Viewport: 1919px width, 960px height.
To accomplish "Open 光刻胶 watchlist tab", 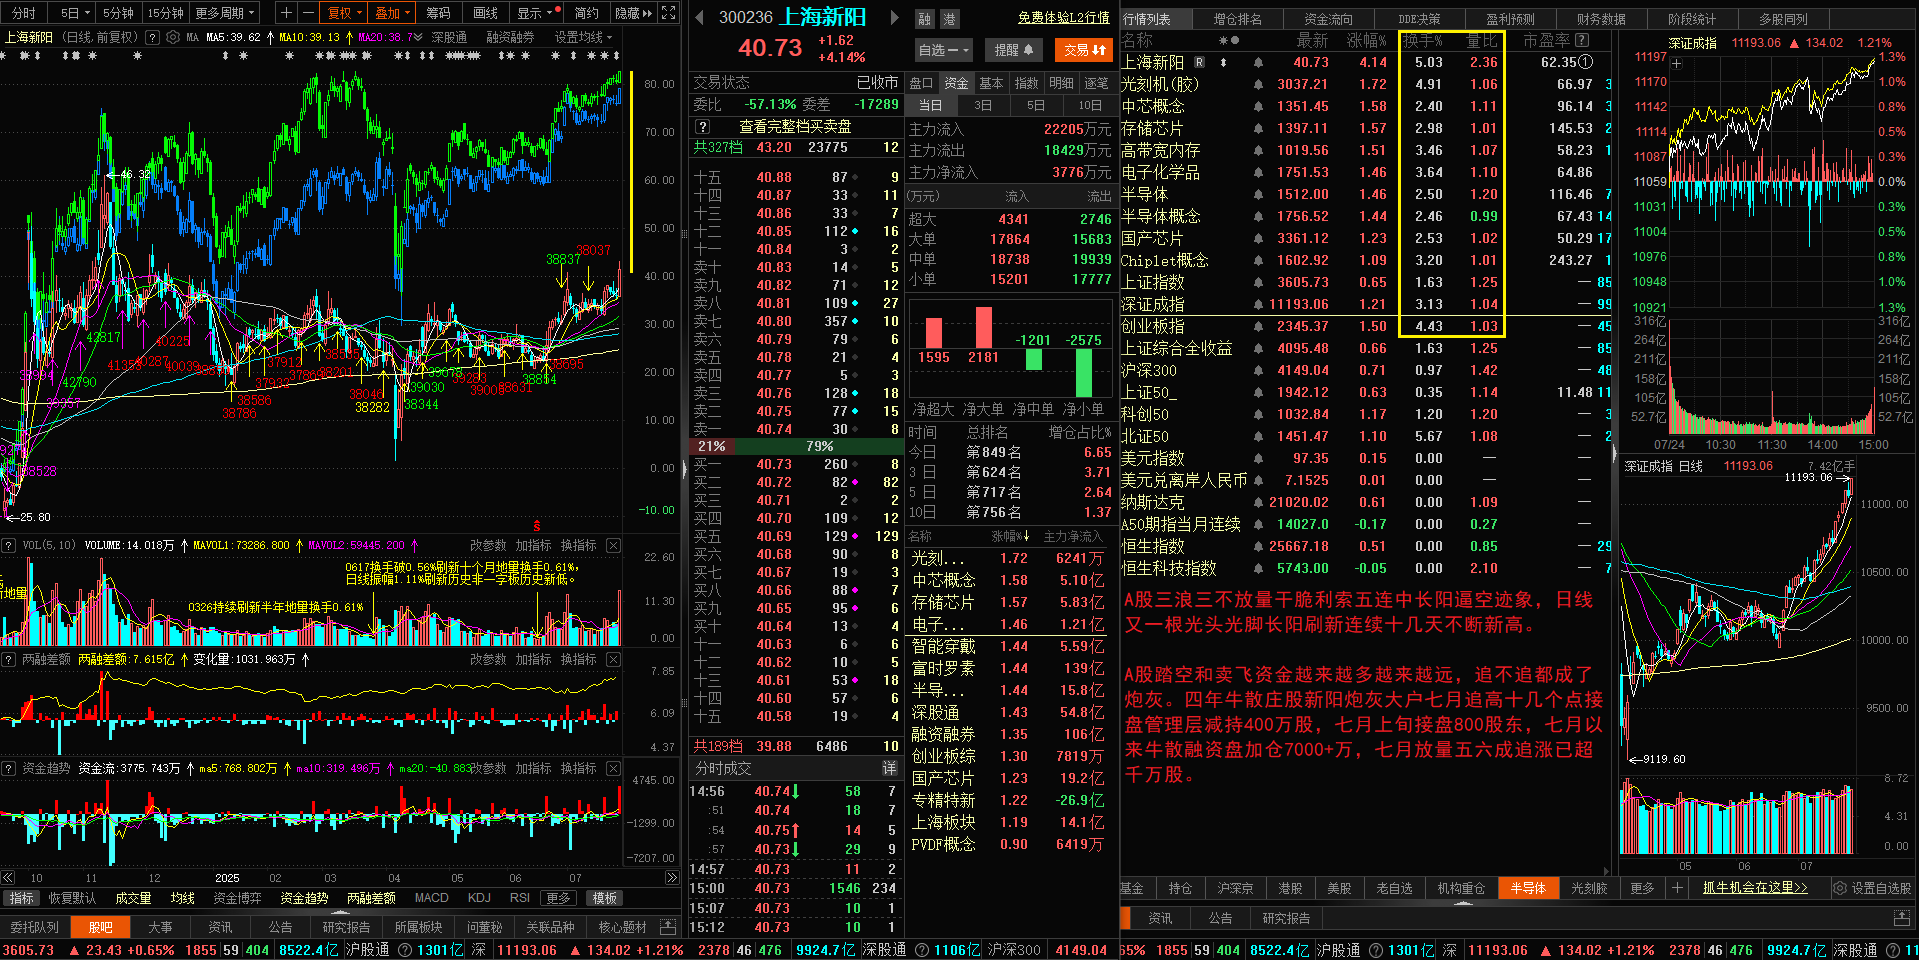I will coord(1589,888).
